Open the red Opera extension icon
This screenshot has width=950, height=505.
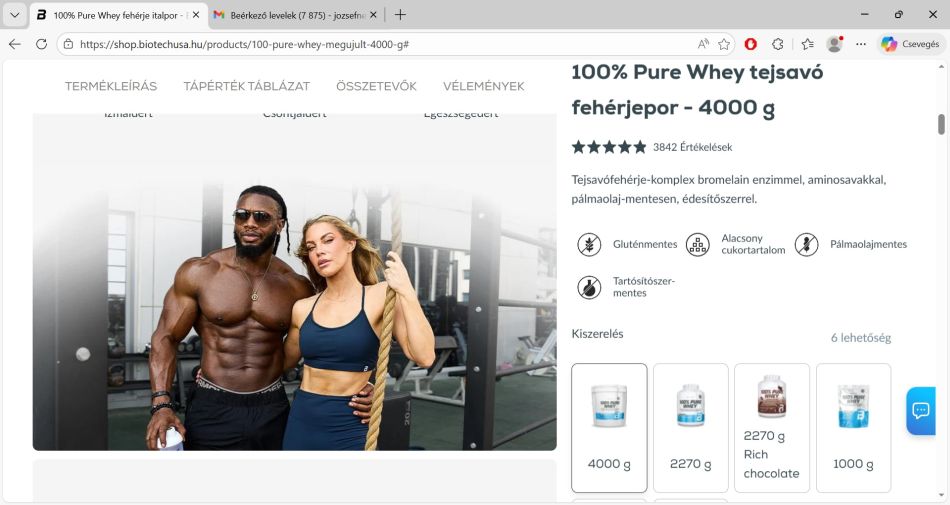[751, 44]
